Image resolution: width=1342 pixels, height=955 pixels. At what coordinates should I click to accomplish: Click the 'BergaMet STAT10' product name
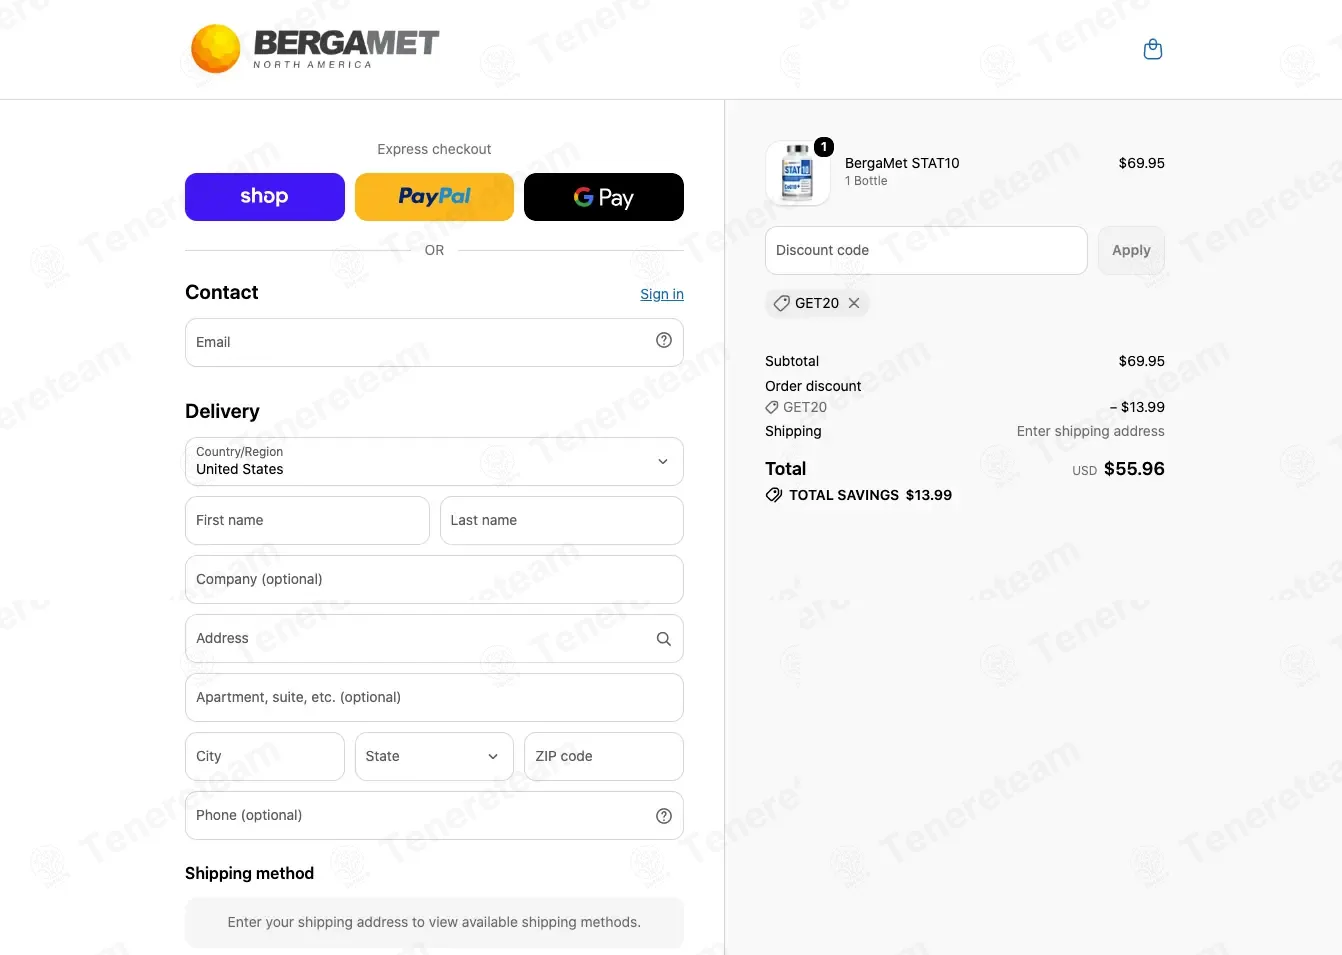tap(902, 163)
